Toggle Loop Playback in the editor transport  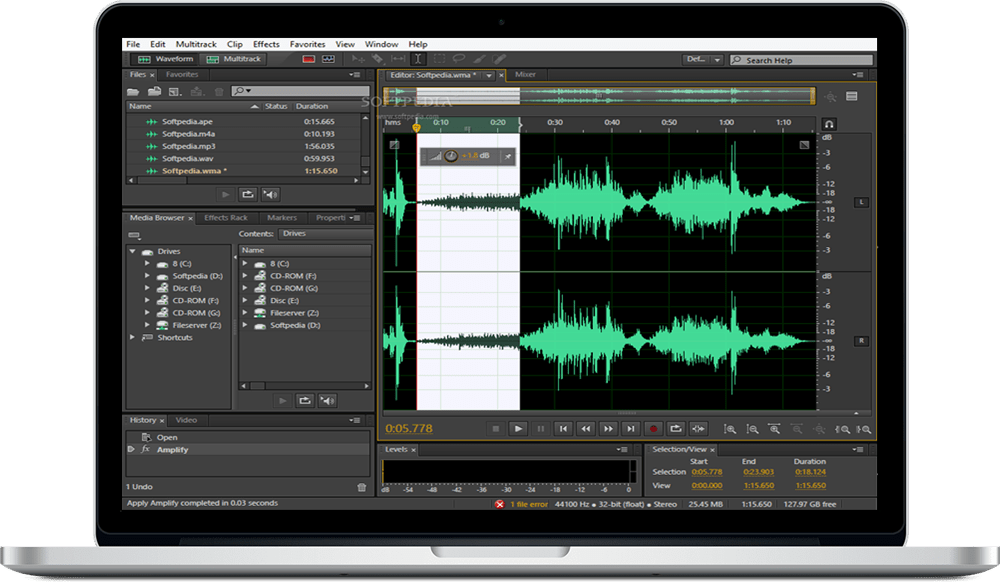[676, 429]
